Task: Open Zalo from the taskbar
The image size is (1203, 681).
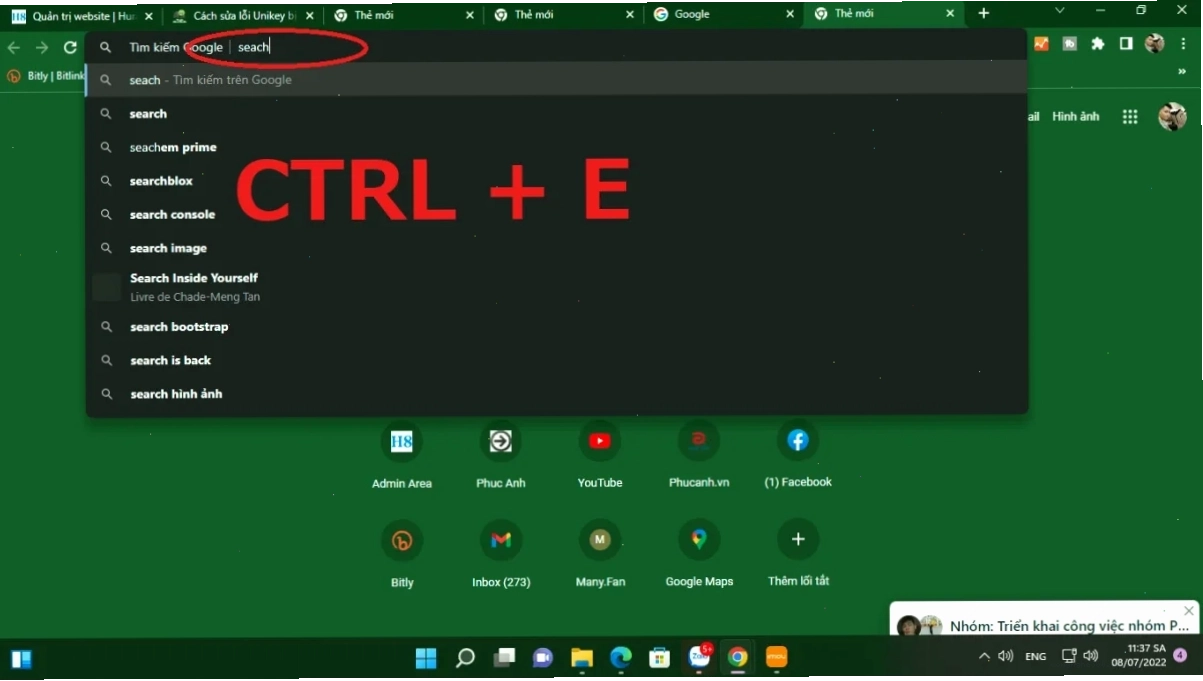Action: [699, 657]
